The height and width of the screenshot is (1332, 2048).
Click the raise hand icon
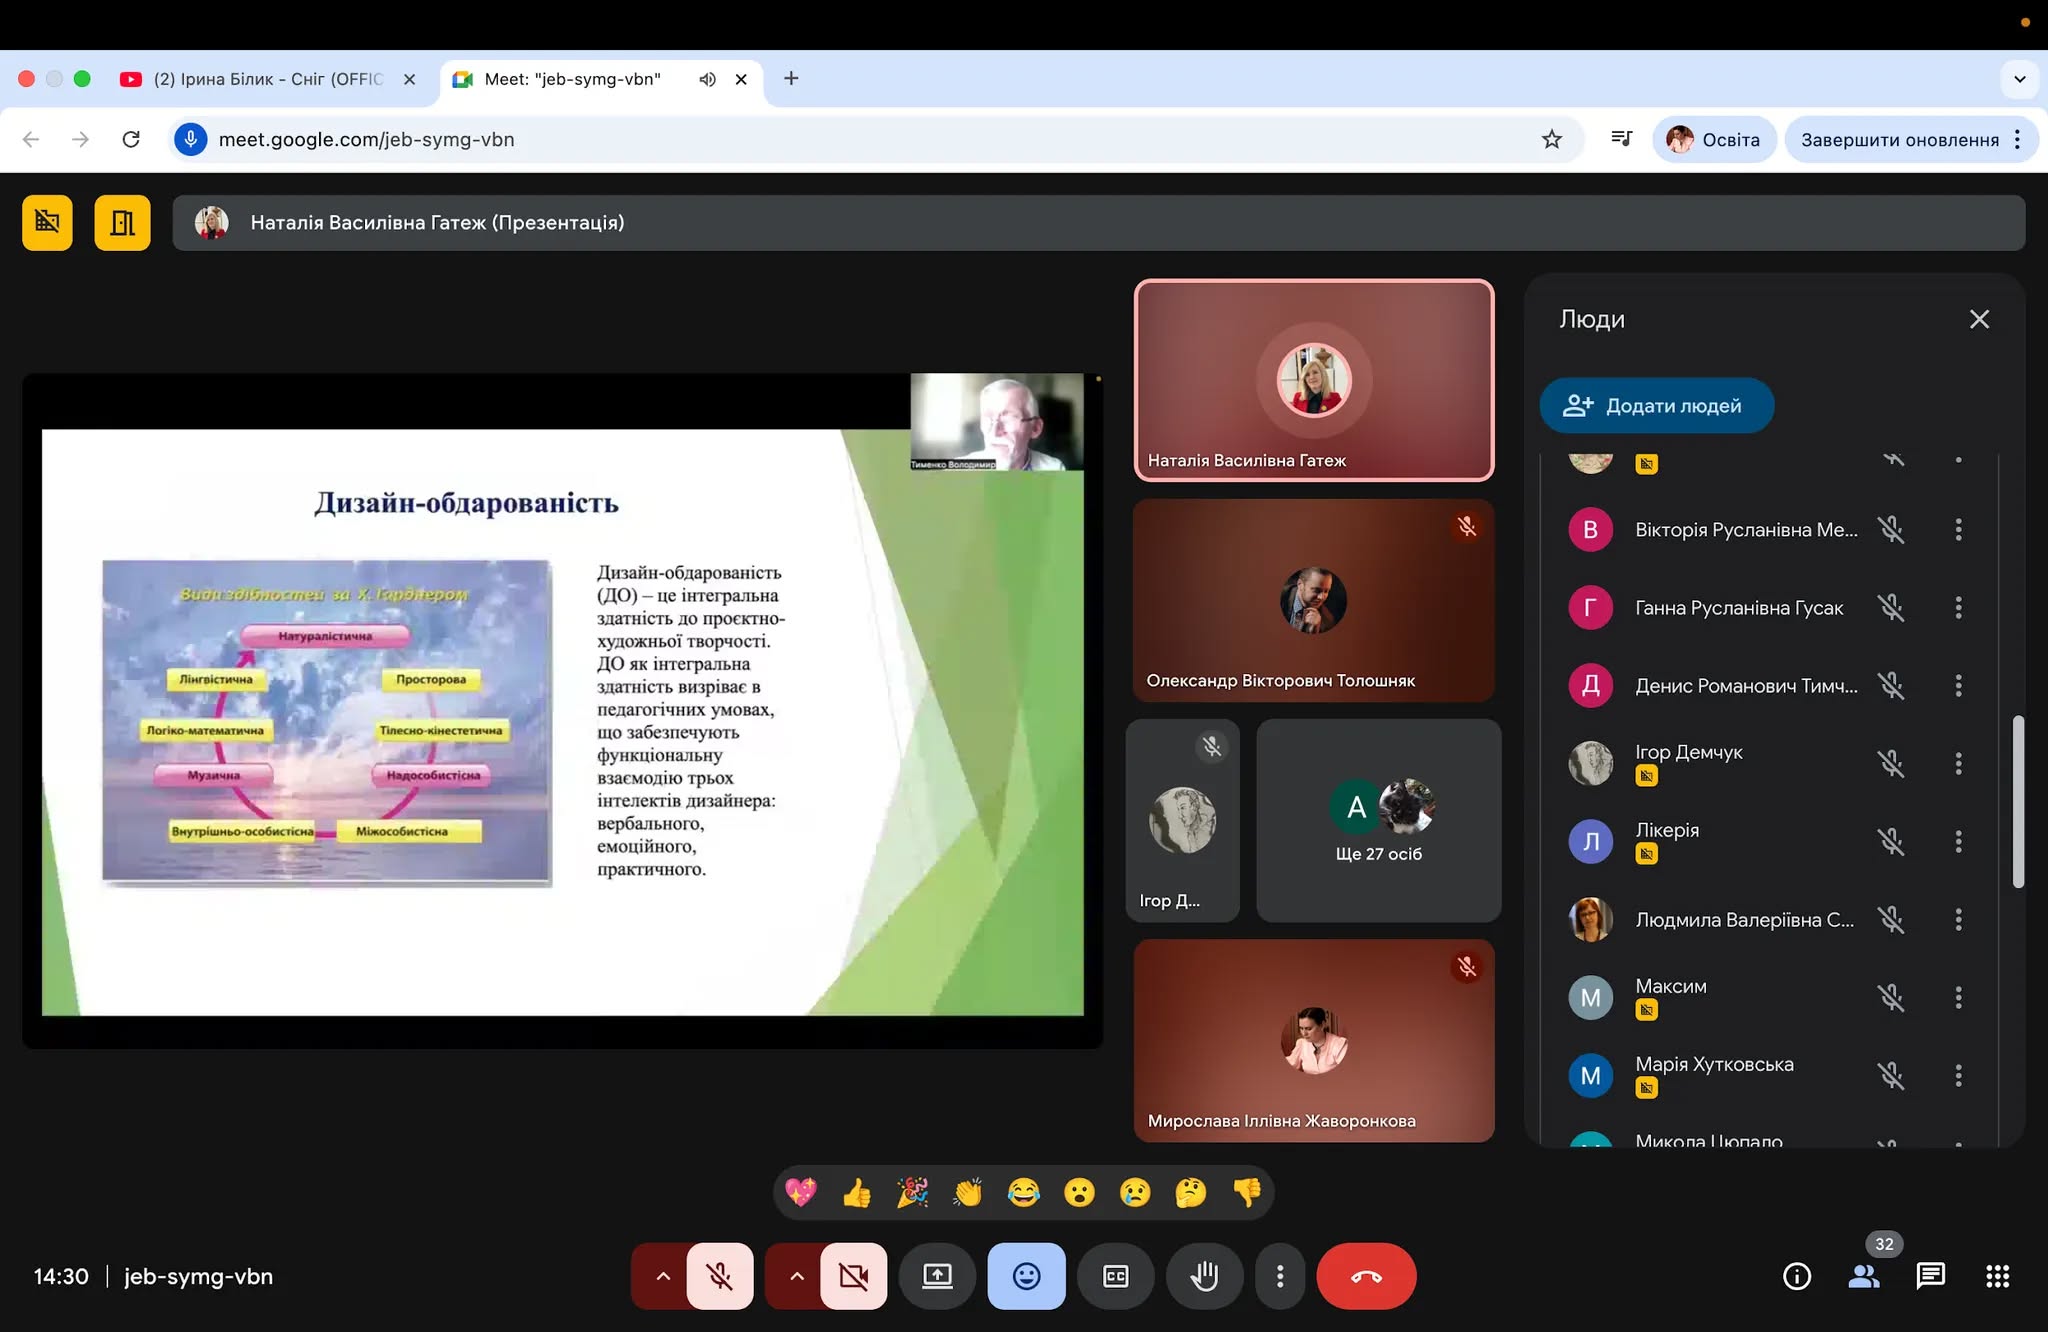click(1204, 1276)
